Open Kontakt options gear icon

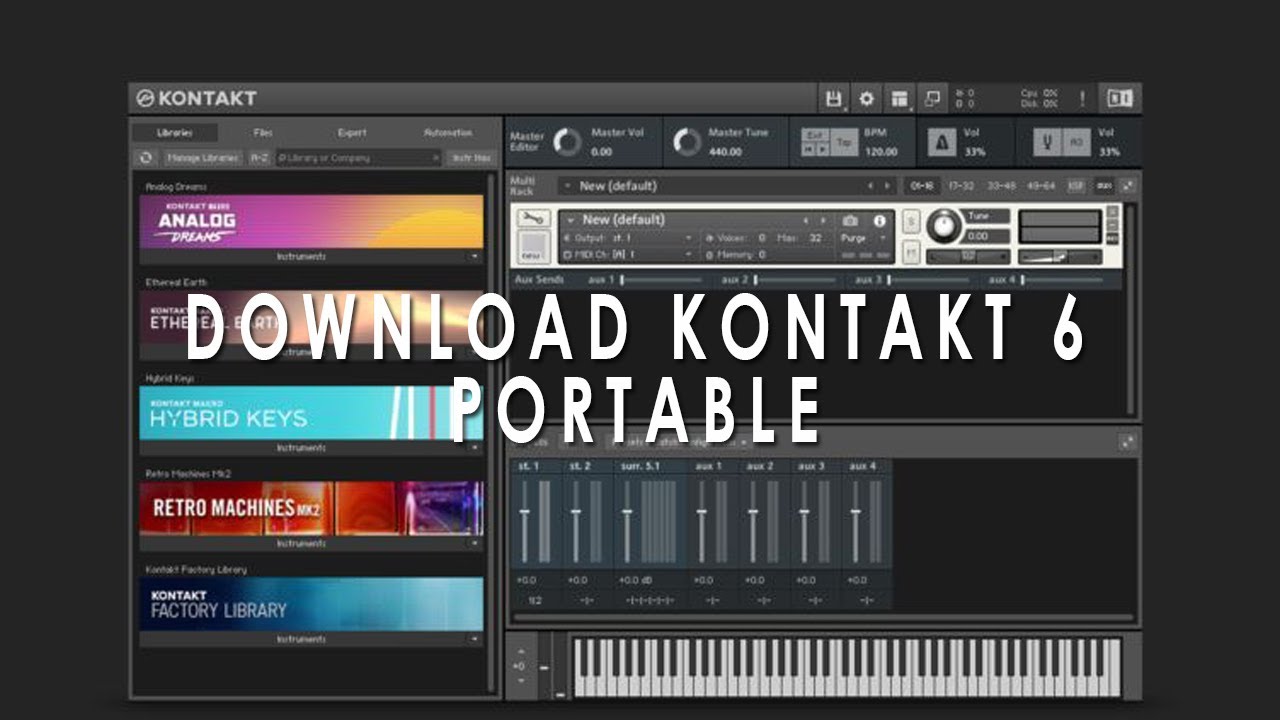point(866,99)
